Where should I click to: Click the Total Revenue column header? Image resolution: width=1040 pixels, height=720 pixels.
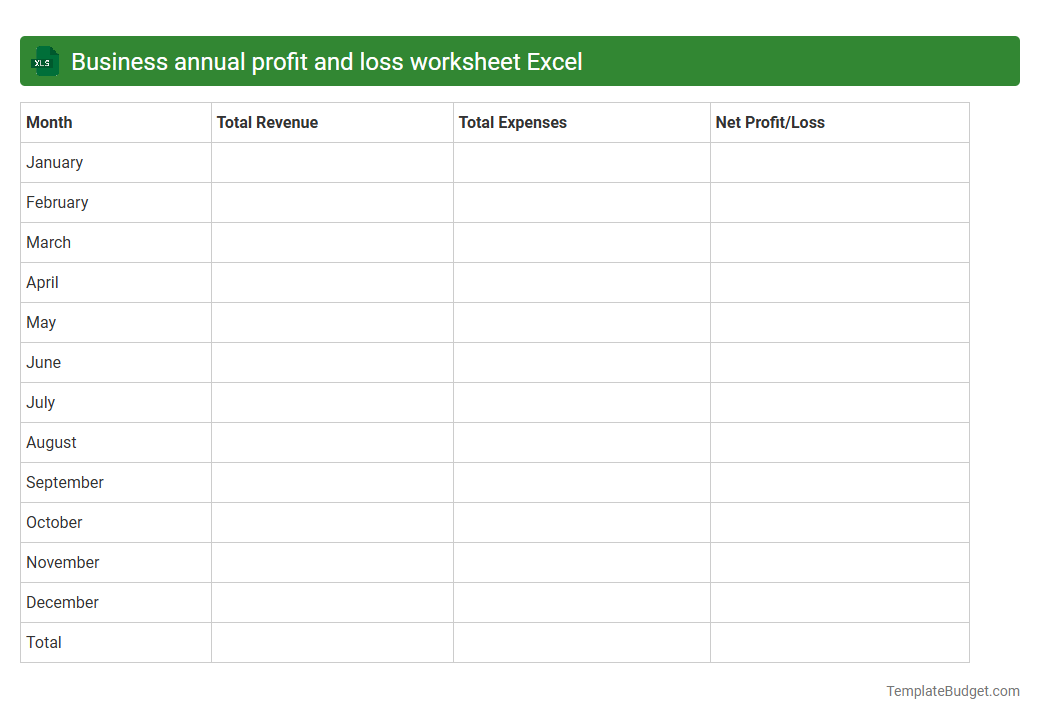266,122
